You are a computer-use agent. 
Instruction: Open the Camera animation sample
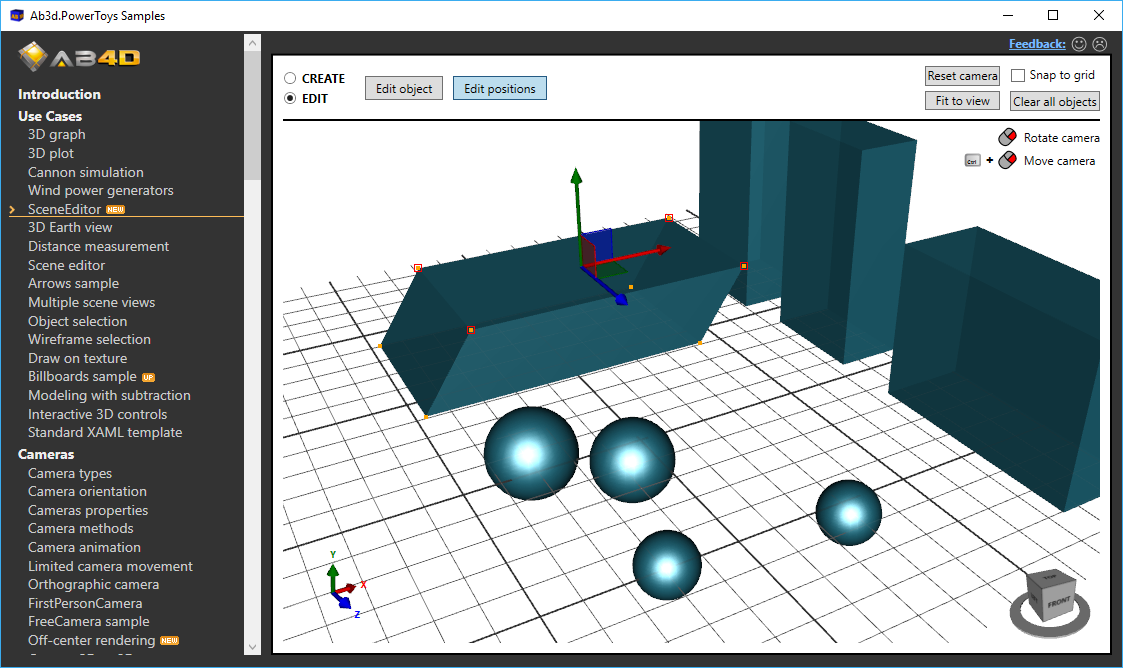tap(84, 547)
